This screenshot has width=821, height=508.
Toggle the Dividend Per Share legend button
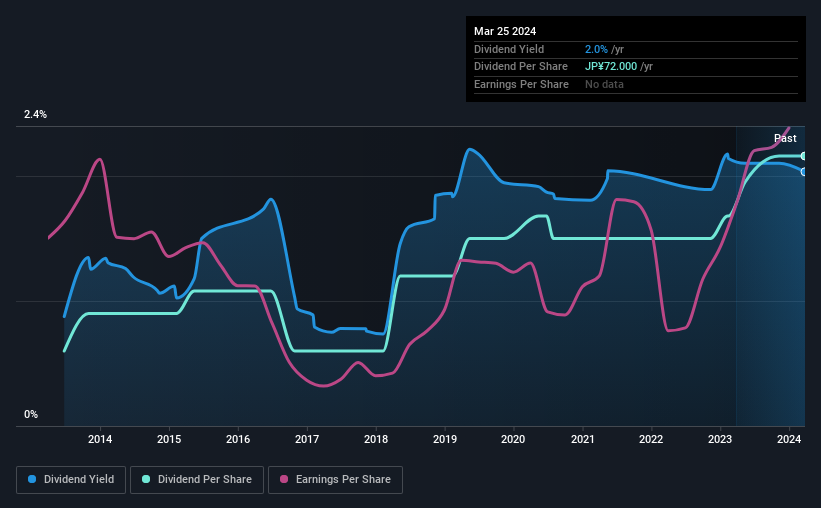pyautogui.click(x=197, y=480)
